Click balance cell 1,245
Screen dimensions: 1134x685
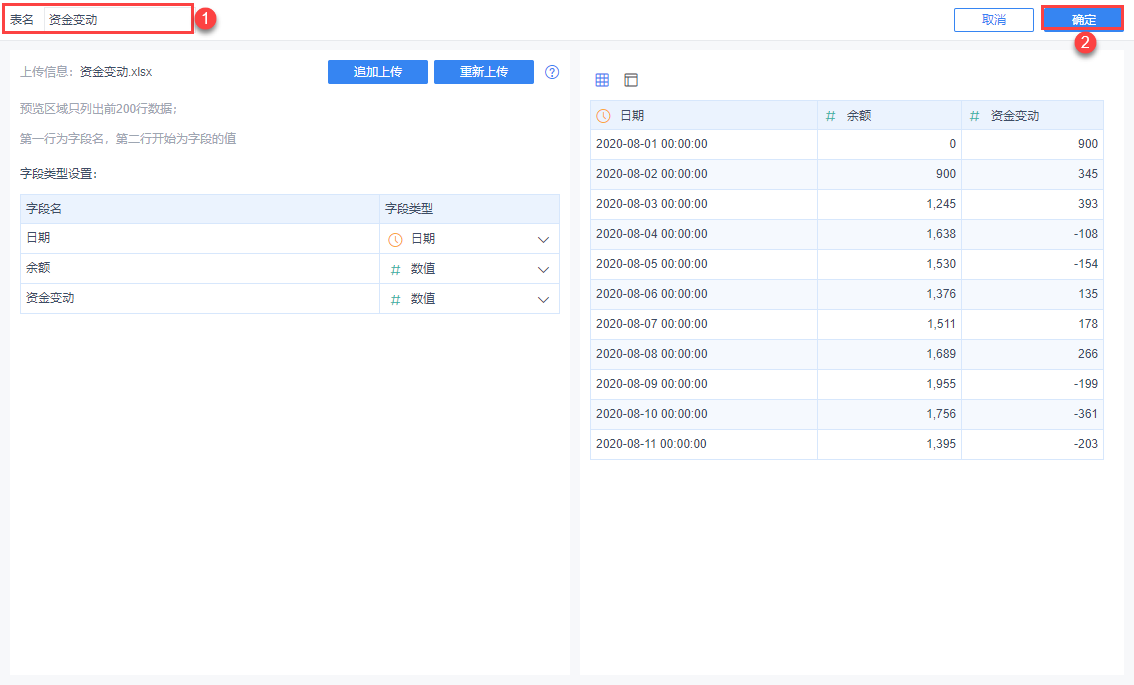click(890, 204)
